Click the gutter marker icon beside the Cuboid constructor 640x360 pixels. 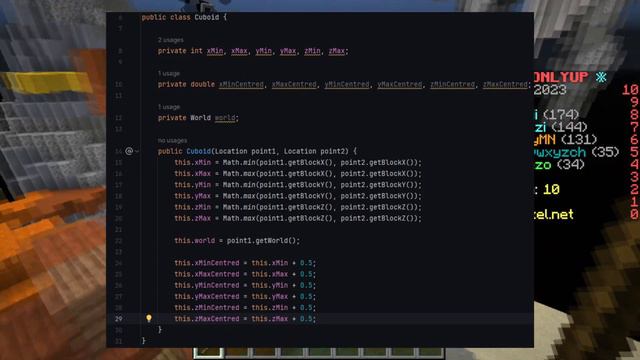(x=129, y=151)
